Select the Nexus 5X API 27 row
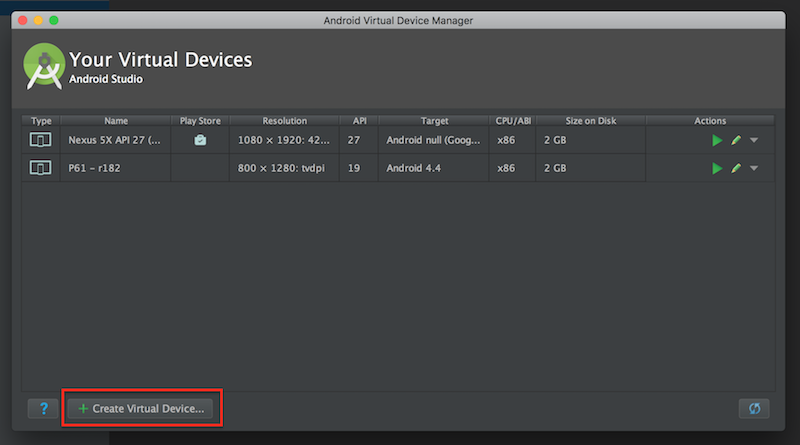The height and width of the screenshot is (445, 800). click(x=398, y=140)
